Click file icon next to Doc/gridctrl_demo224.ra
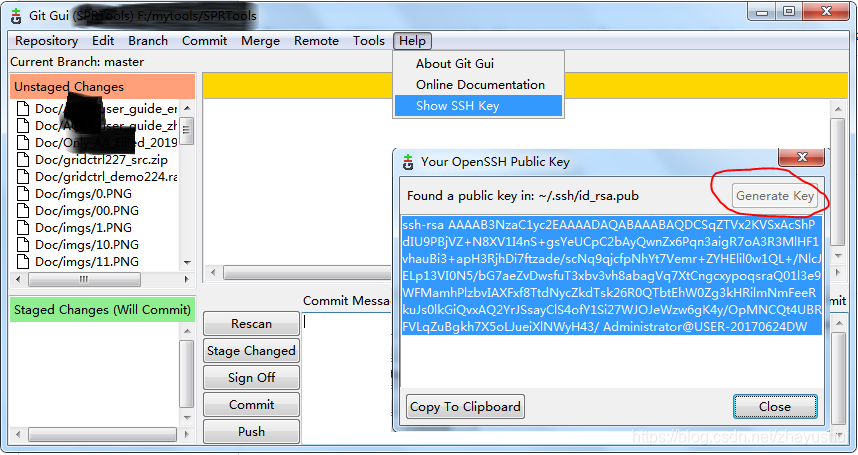 coord(23,177)
